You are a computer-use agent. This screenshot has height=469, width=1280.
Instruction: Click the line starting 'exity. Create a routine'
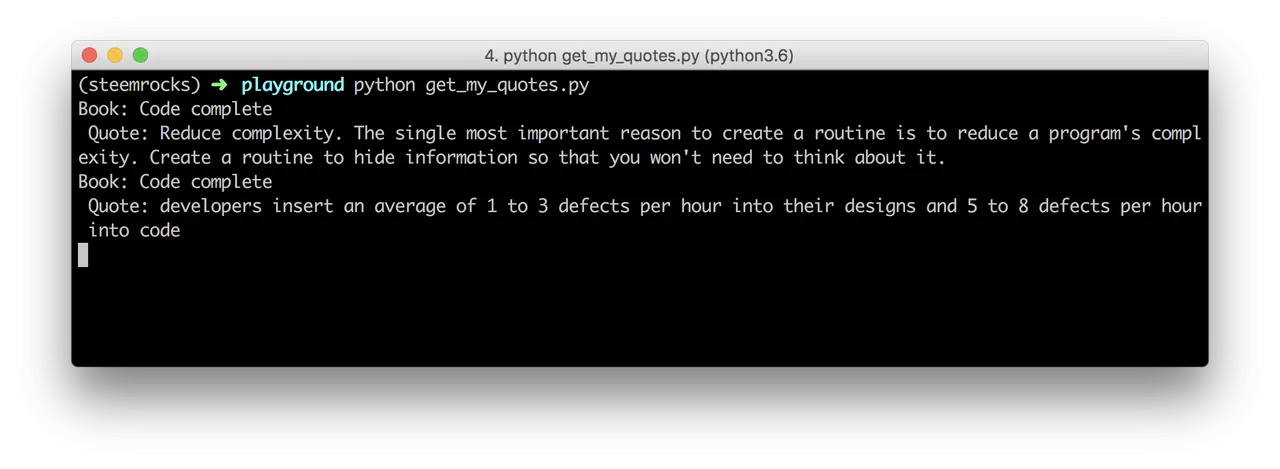point(511,157)
